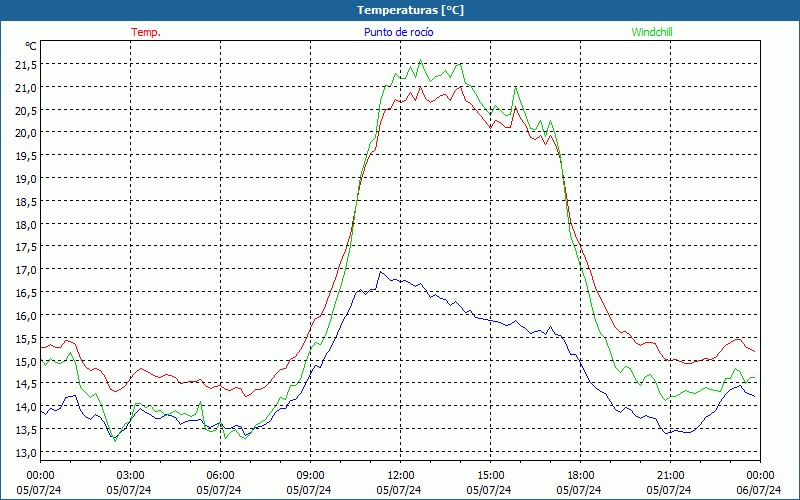Click the 20,0 y-axis value
The width and height of the screenshot is (800, 500).
click(26, 133)
